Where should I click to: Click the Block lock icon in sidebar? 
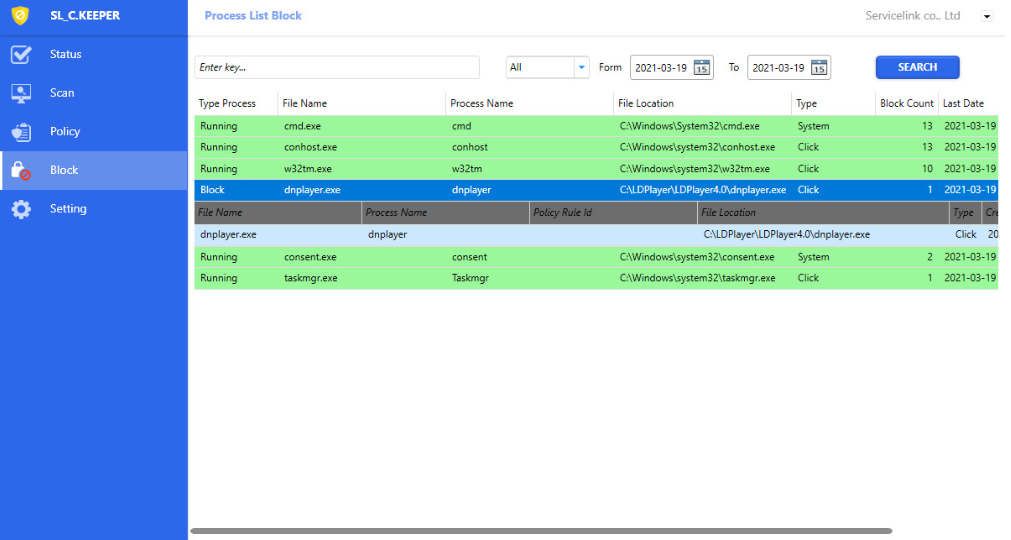21,171
